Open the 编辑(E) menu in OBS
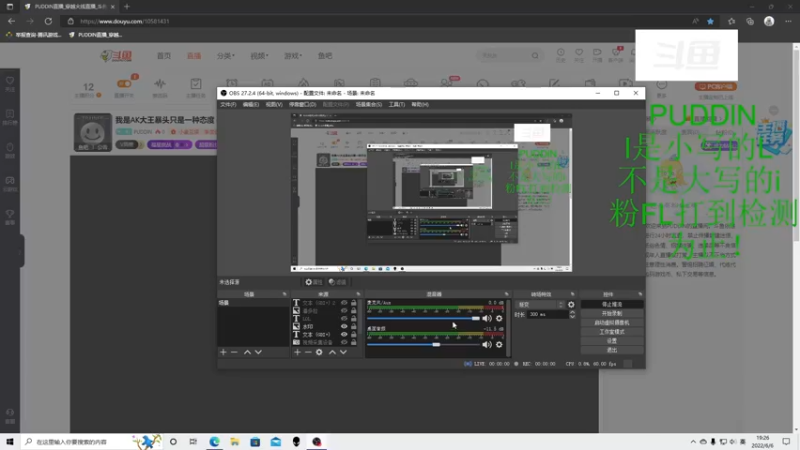The height and width of the screenshot is (450, 800). [x=251, y=105]
